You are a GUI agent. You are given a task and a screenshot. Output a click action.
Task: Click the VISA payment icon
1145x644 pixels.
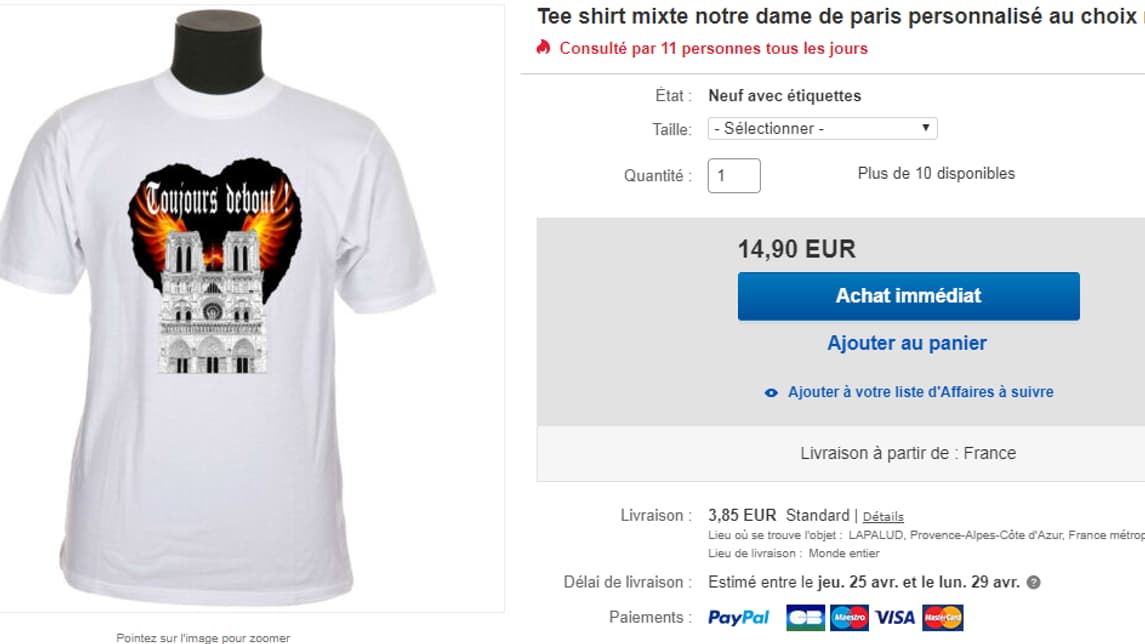895,618
